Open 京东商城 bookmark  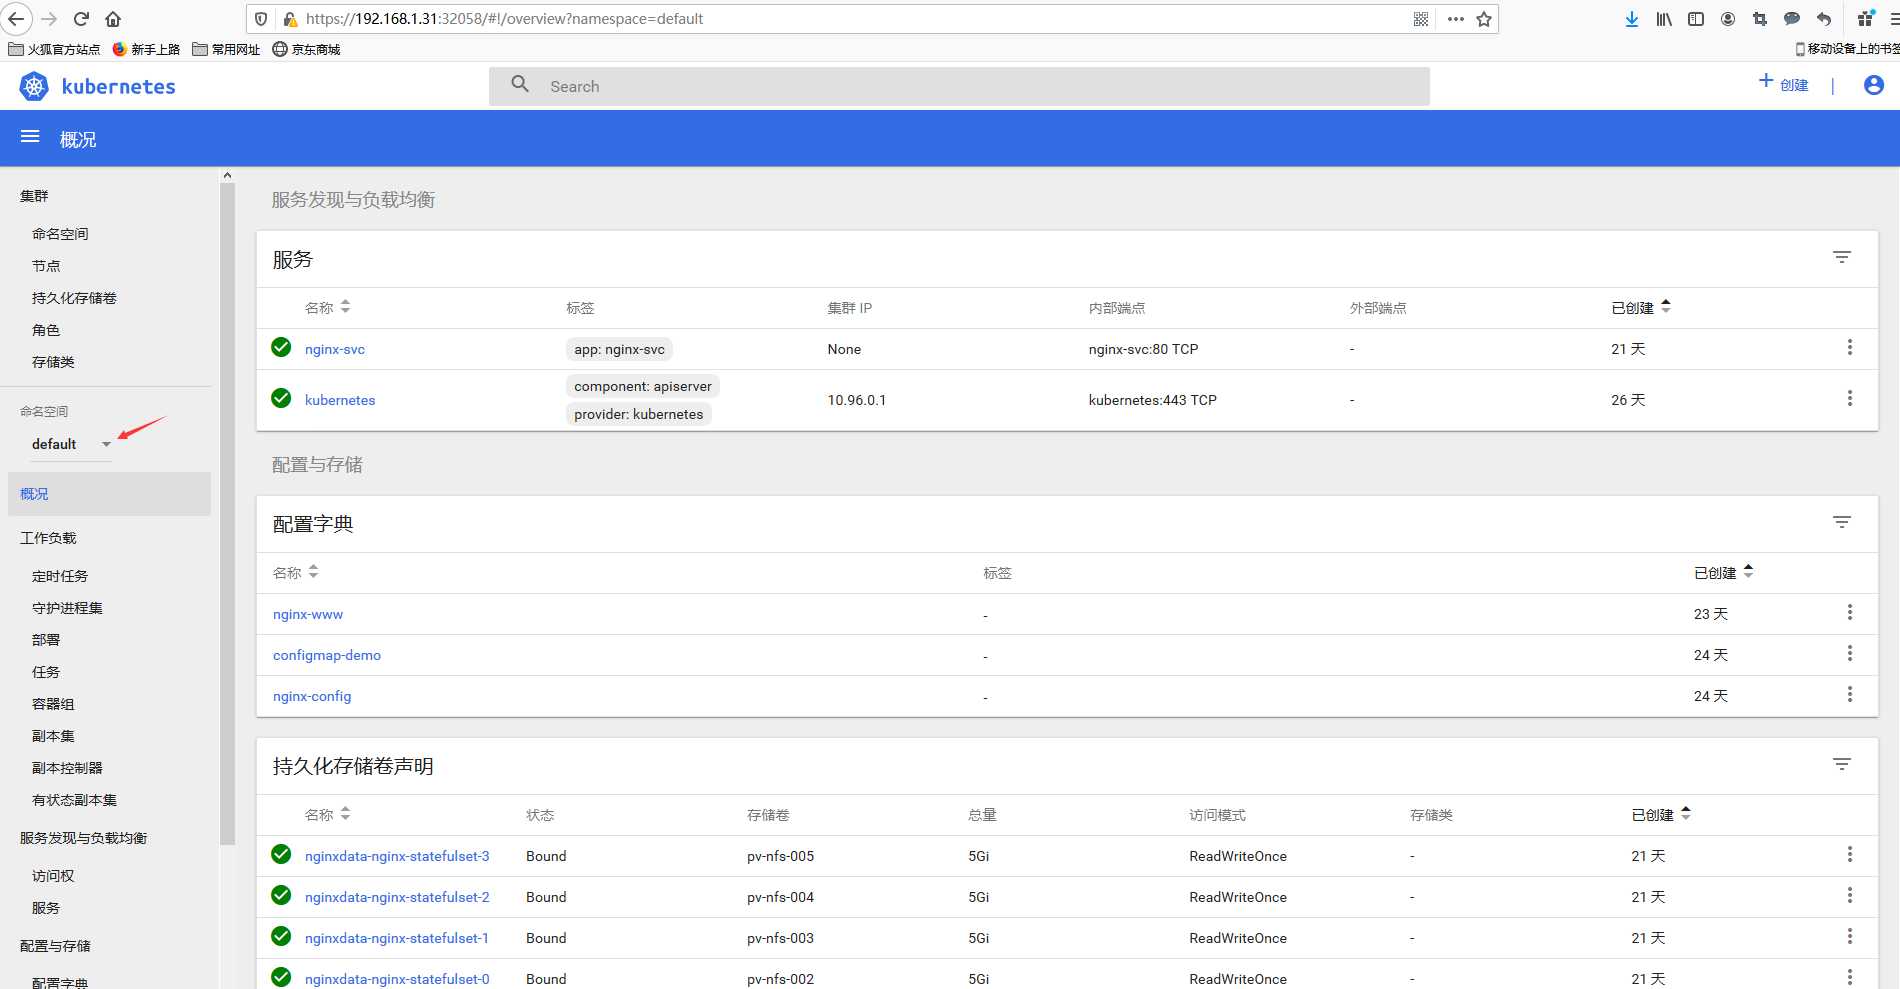coord(307,49)
